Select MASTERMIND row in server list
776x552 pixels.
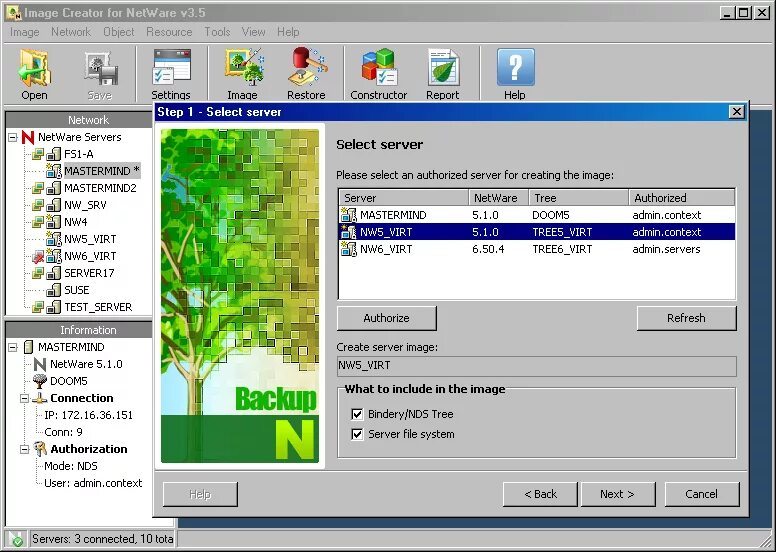[x=537, y=215]
